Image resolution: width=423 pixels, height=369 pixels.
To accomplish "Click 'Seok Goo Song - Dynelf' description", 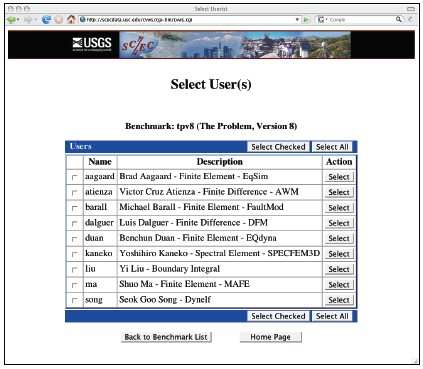I will [165, 300].
